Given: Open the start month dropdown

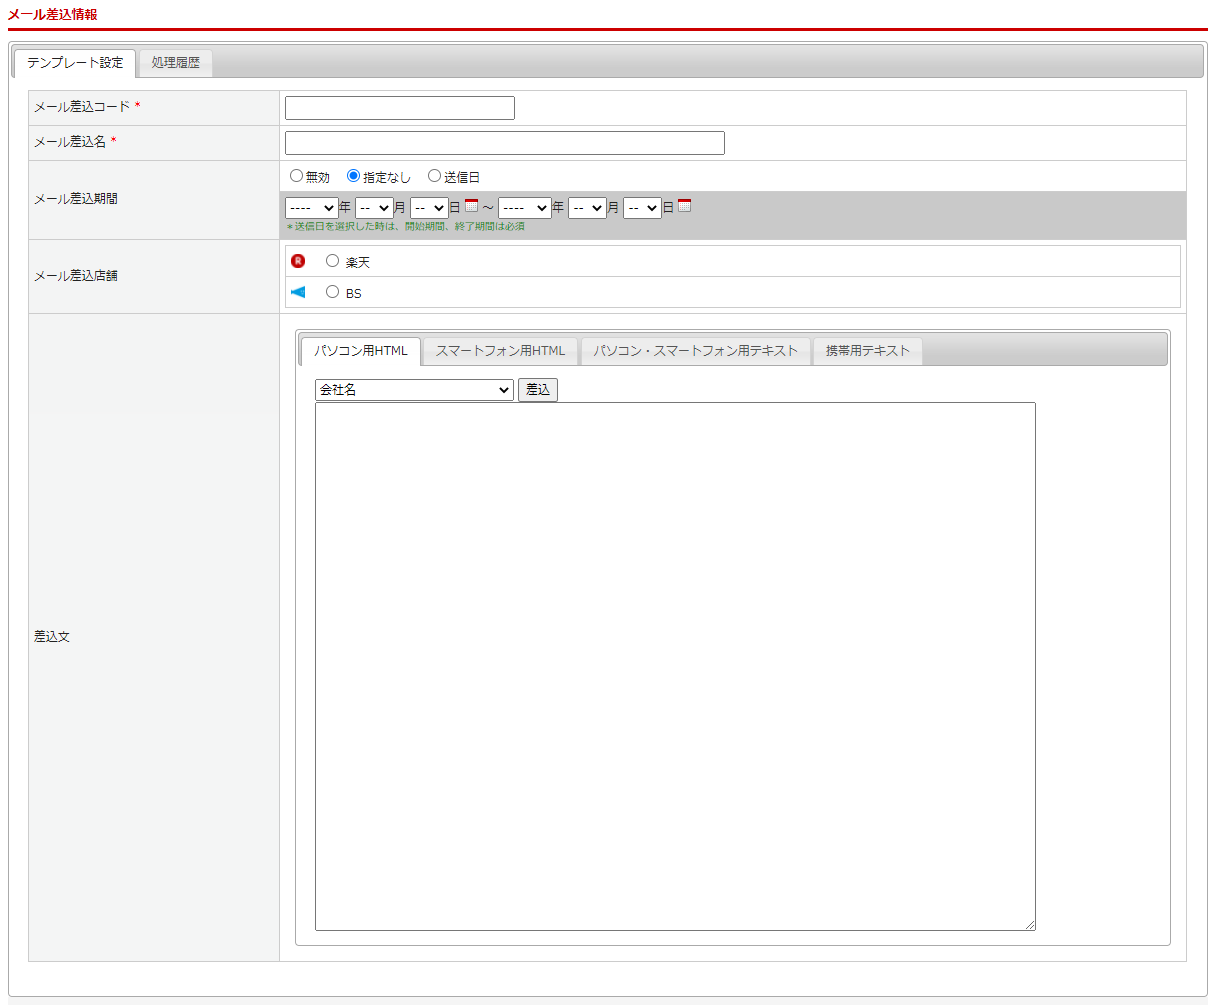Looking at the screenshot, I should point(374,208).
